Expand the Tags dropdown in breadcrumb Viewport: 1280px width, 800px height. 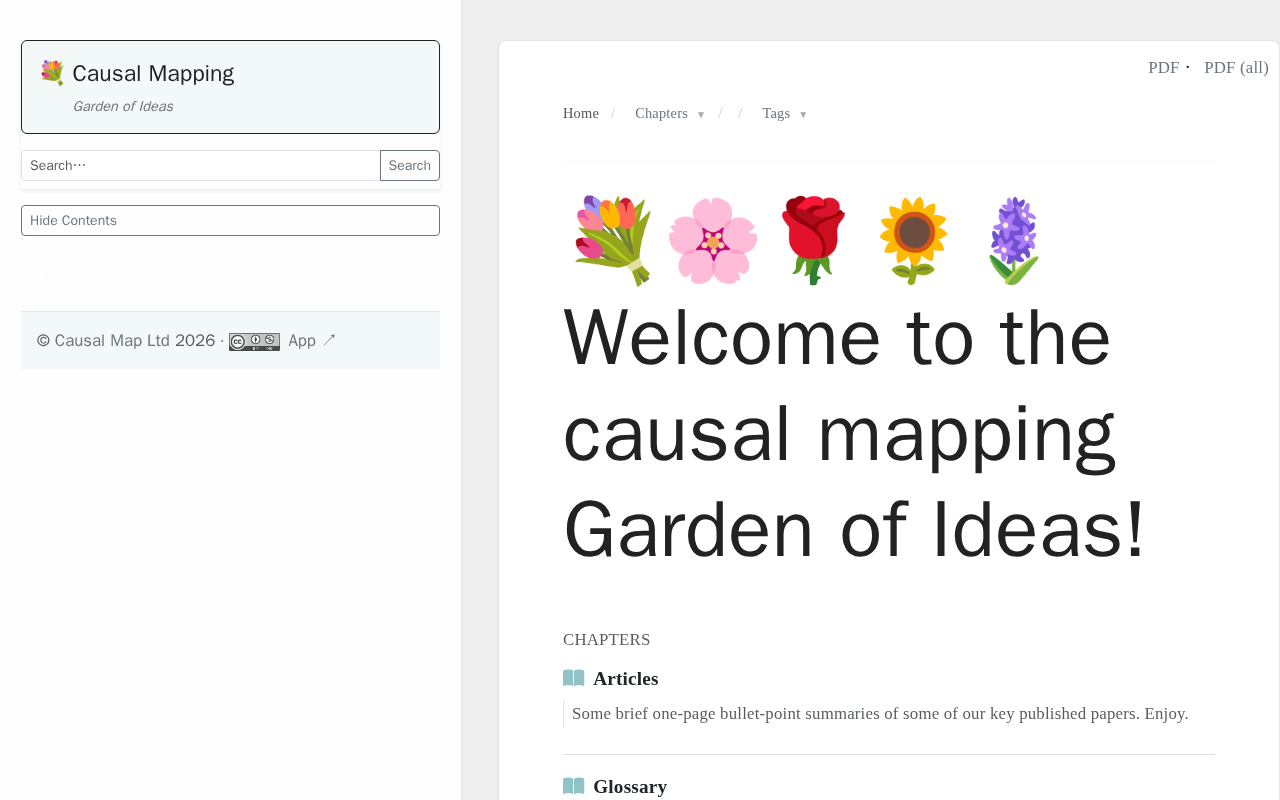(x=784, y=114)
